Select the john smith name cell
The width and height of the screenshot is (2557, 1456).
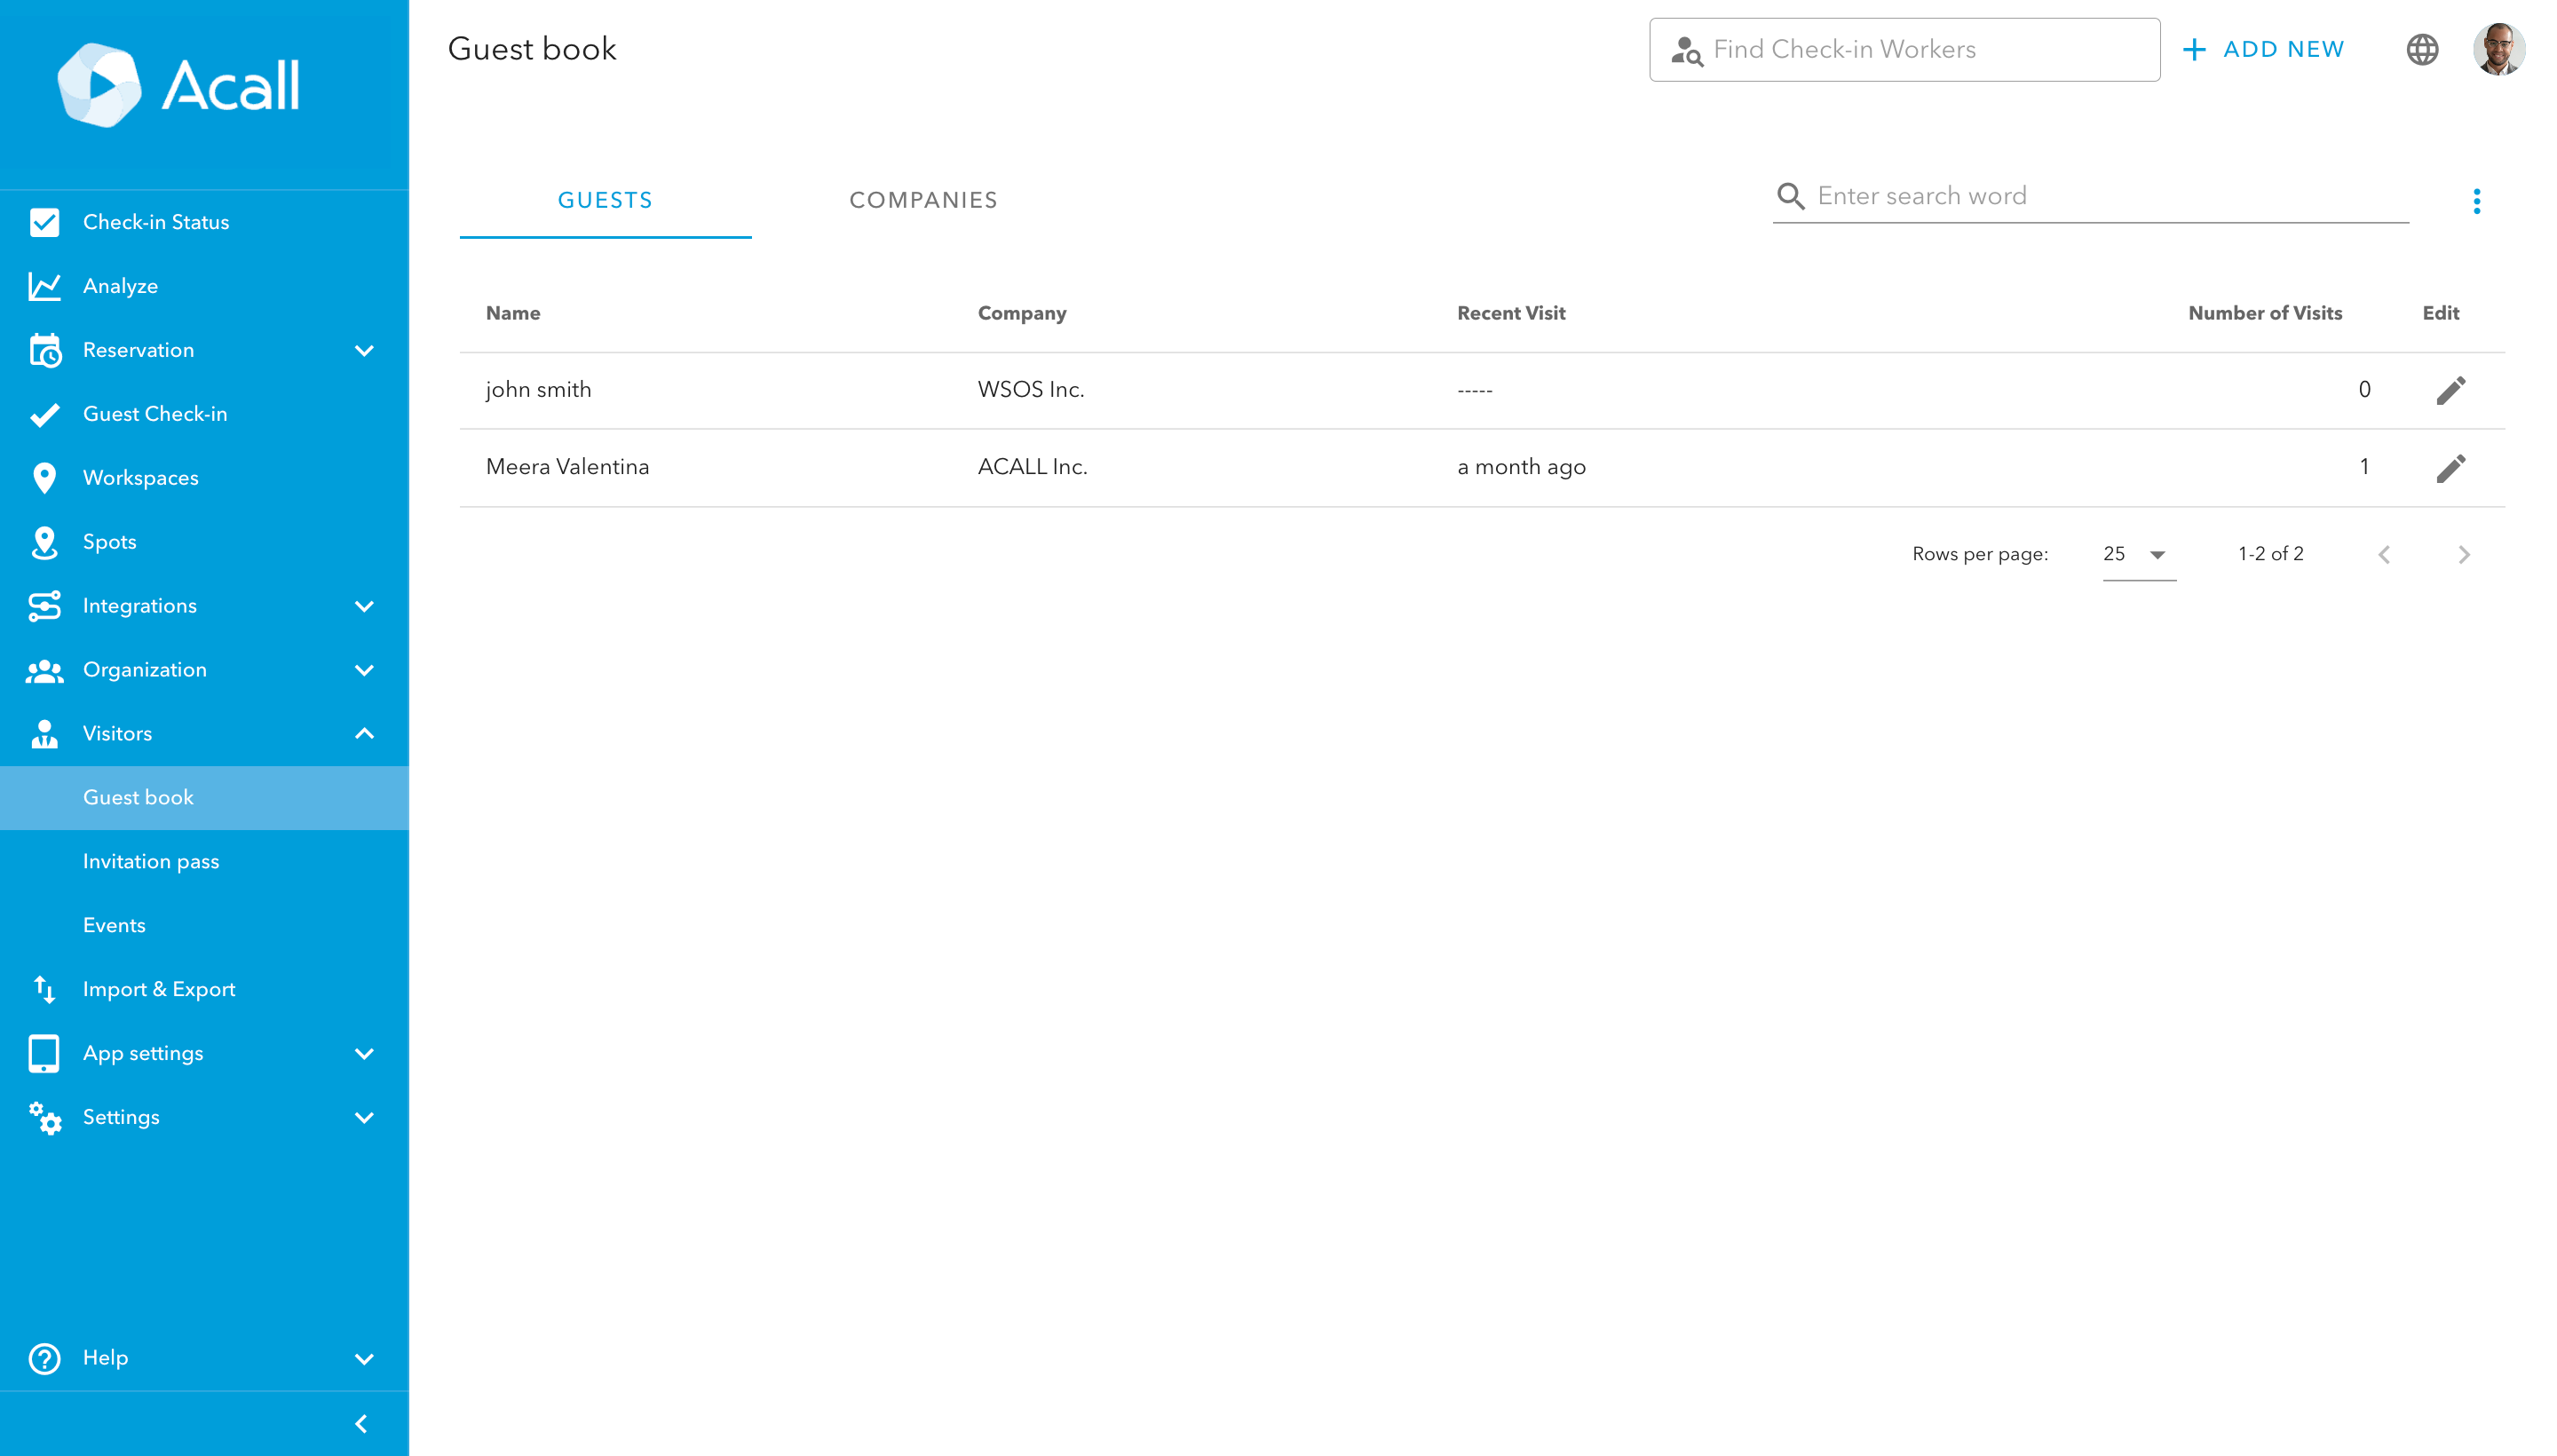(538, 390)
